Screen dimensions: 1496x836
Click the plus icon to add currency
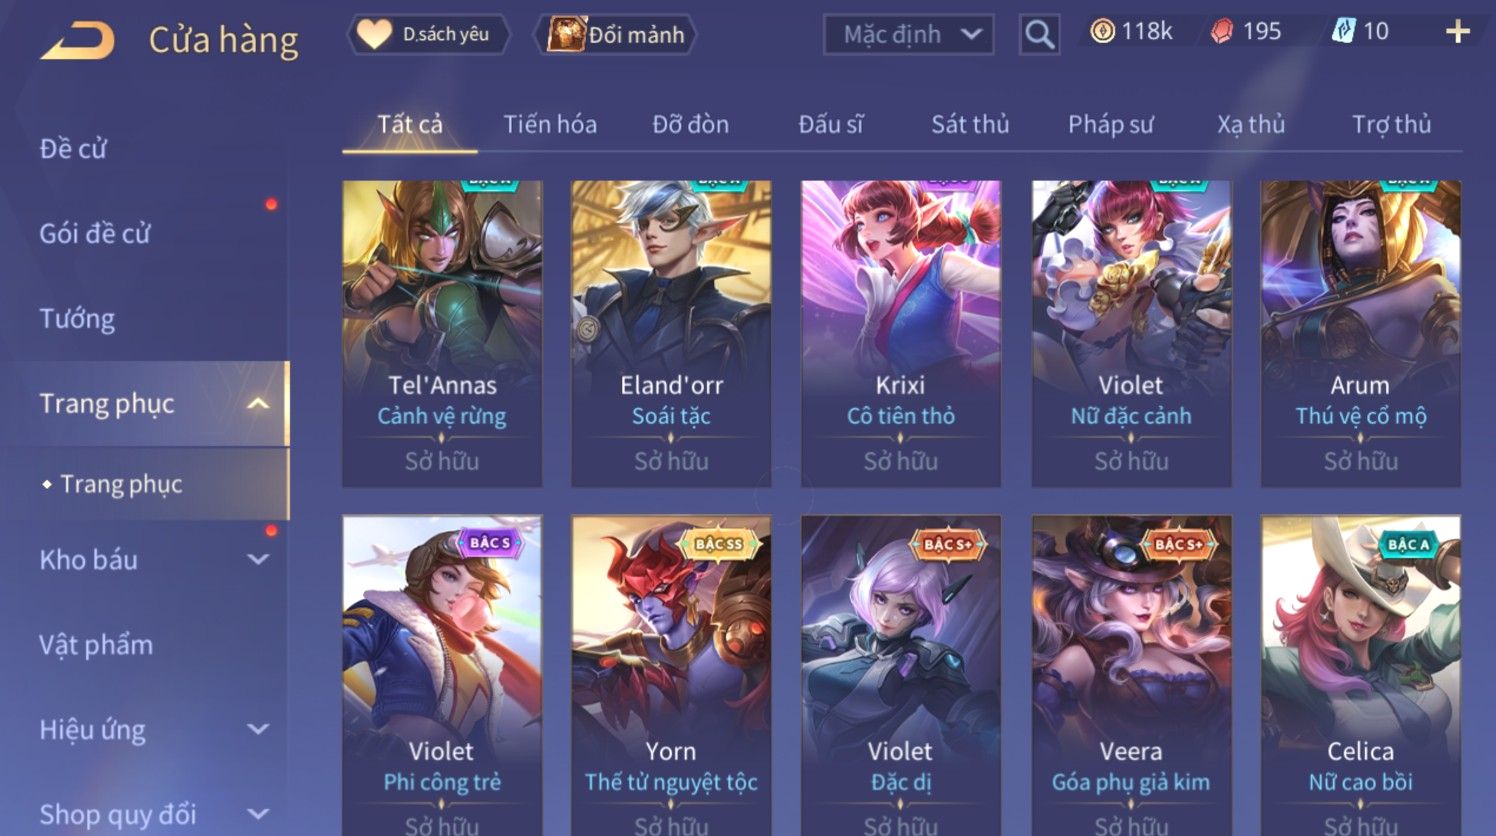coord(1458,32)
